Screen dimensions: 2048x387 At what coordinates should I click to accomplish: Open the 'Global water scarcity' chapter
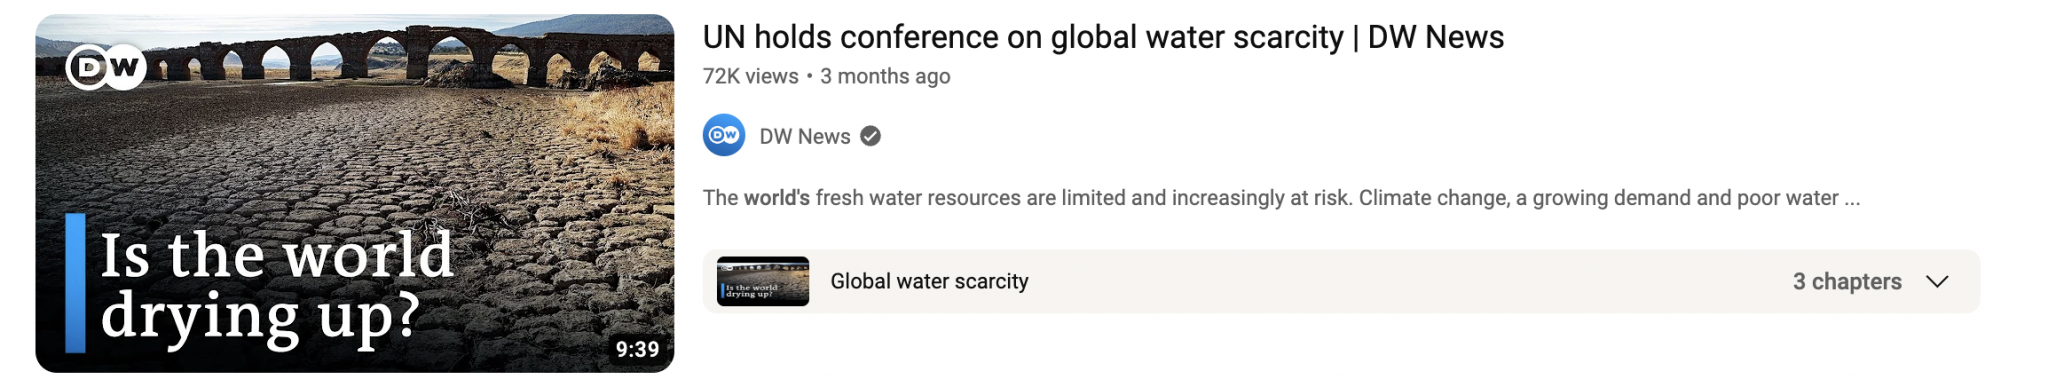pos(929,281)
